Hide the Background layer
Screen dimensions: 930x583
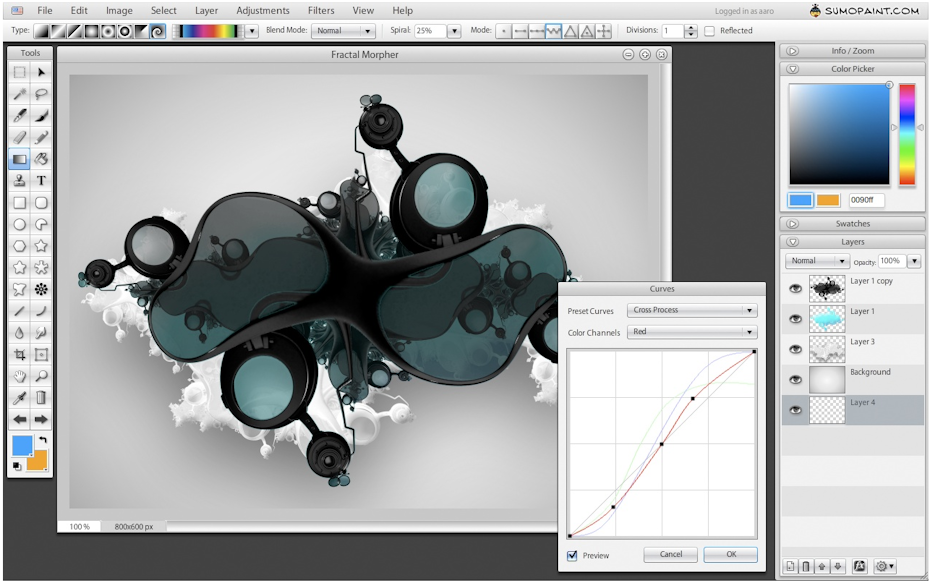point(795,379)
